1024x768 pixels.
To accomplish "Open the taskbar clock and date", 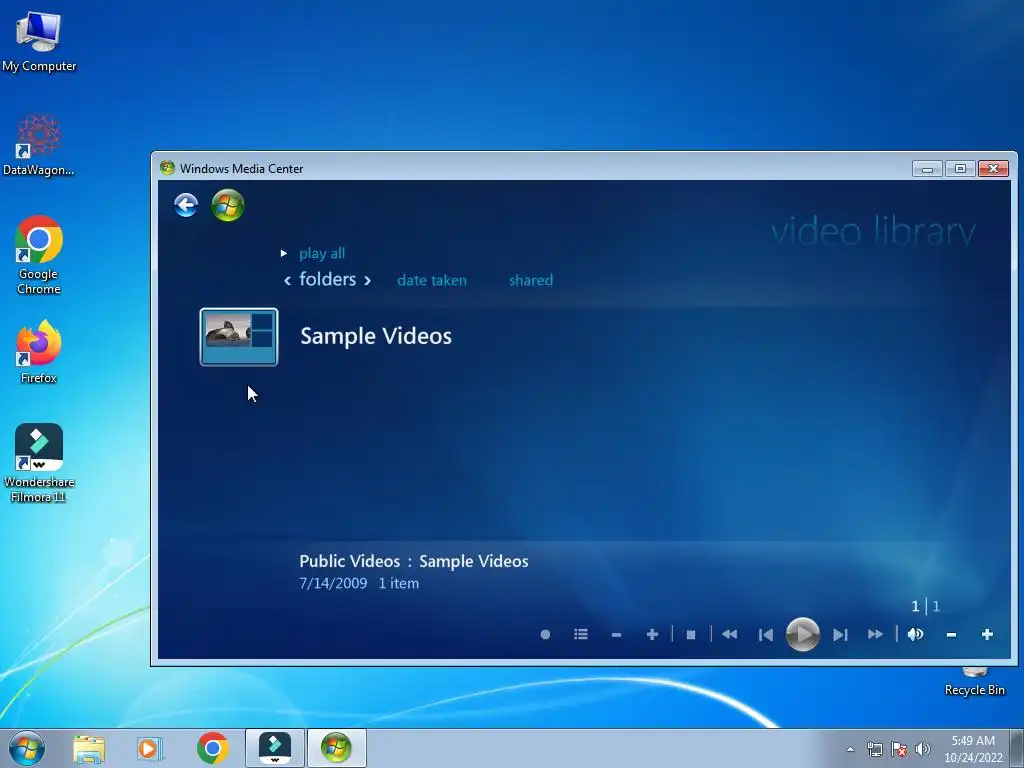I will [x=973, y=749].
